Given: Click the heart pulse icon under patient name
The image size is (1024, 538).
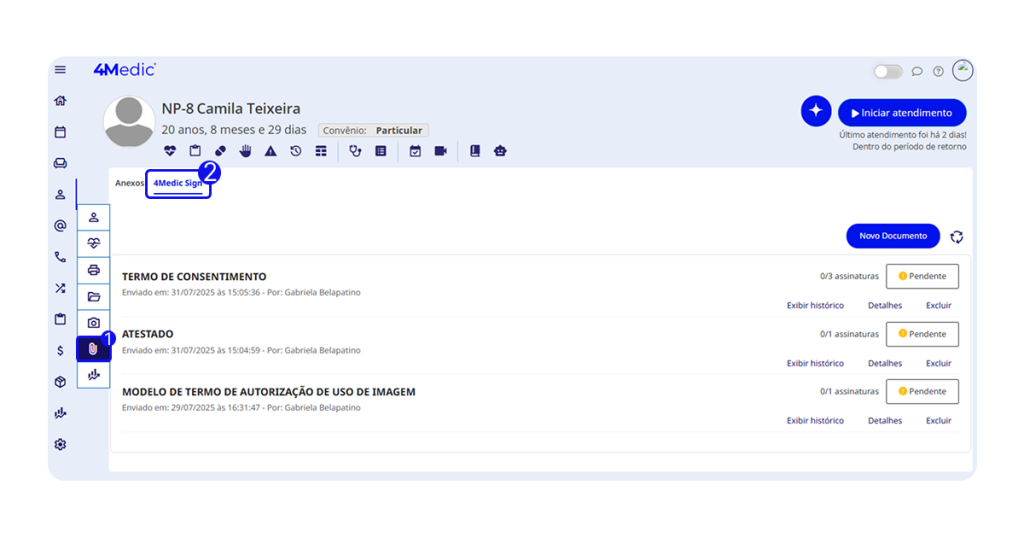Looking at the screenshot, I should (x=170, y=151).
